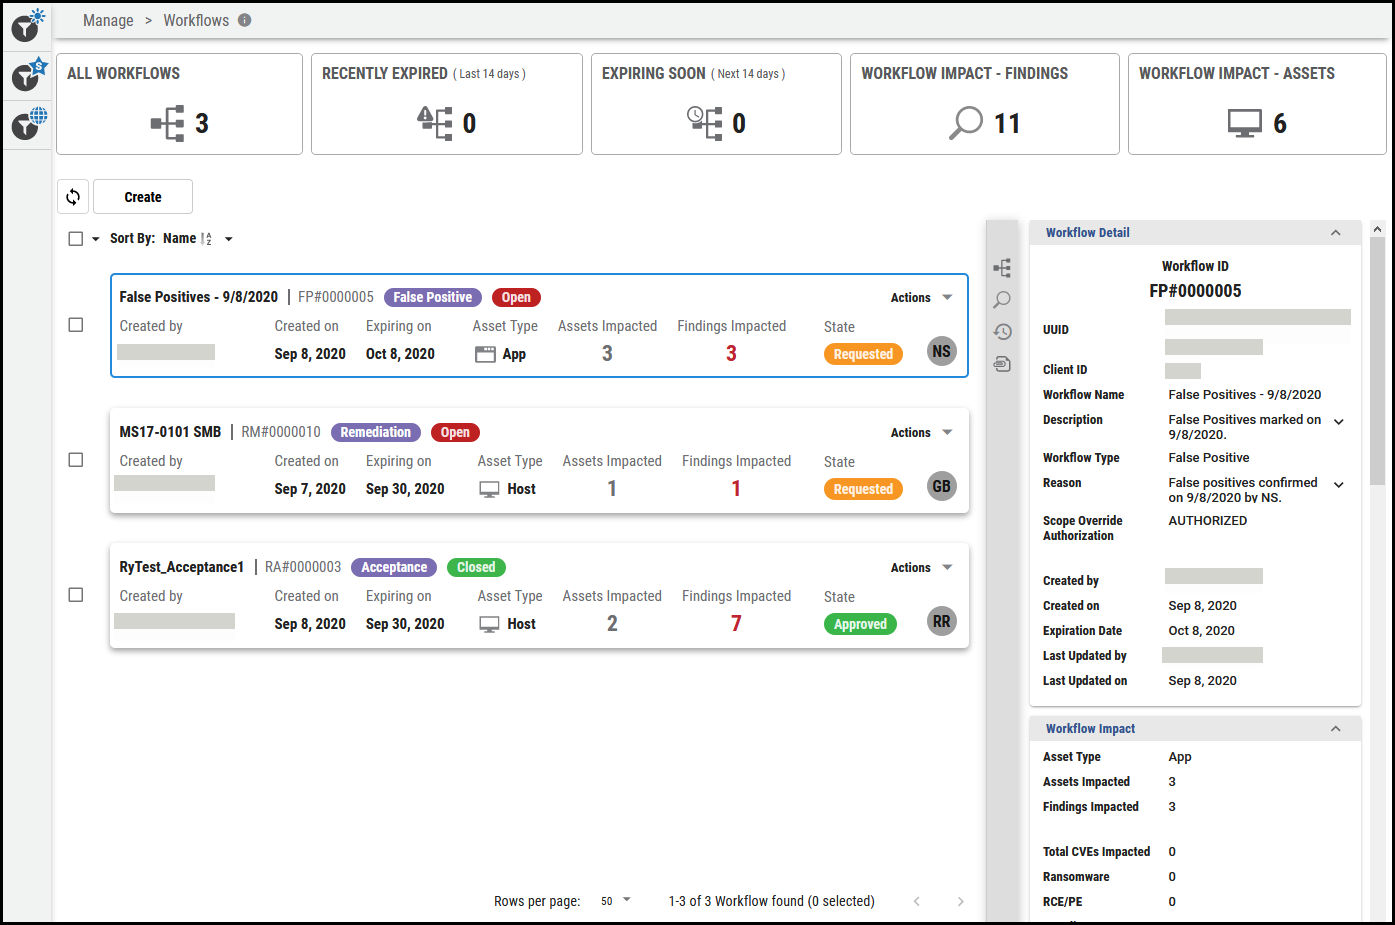Open the info icon beside Workflows breadcrumb
Screen dimensions: 1395x925
(244, 20)
